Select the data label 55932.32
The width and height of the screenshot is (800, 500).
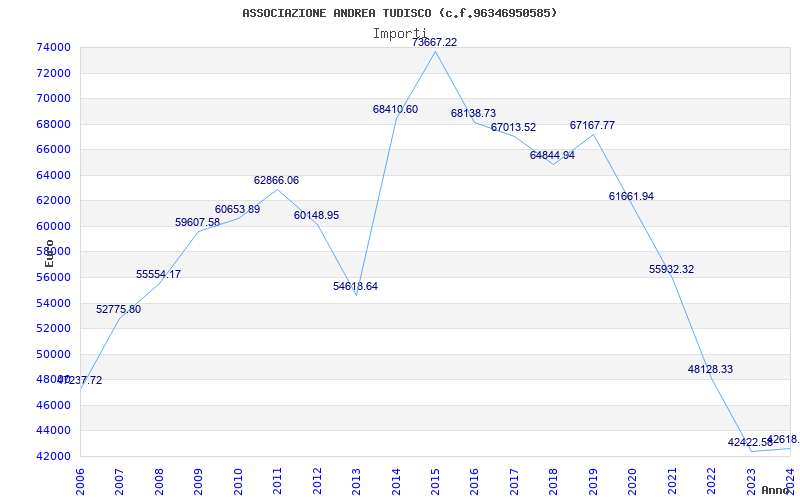pos(671,269)
